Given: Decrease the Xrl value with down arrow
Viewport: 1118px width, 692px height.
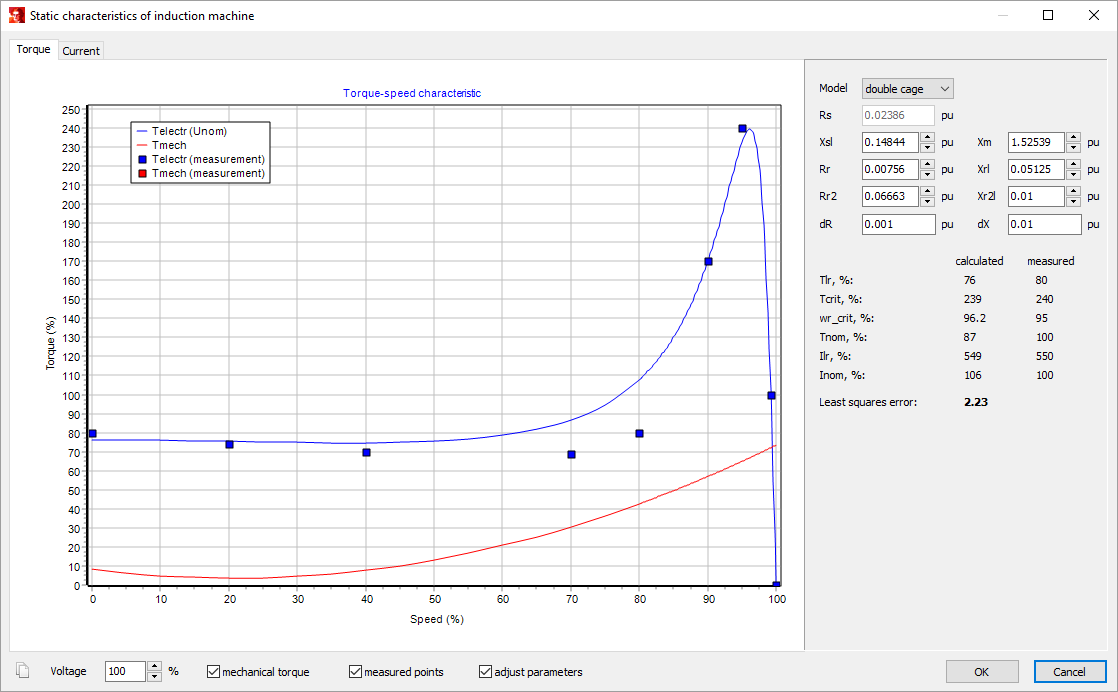Looking at the screenshot, I should pyautogui.click(x=1073, y=175).
